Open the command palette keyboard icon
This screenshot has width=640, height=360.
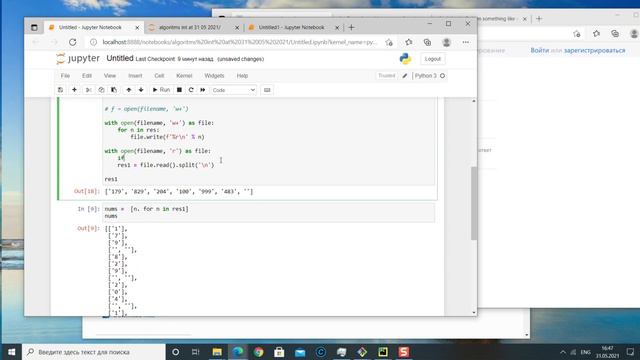click(x=267, y=90)
